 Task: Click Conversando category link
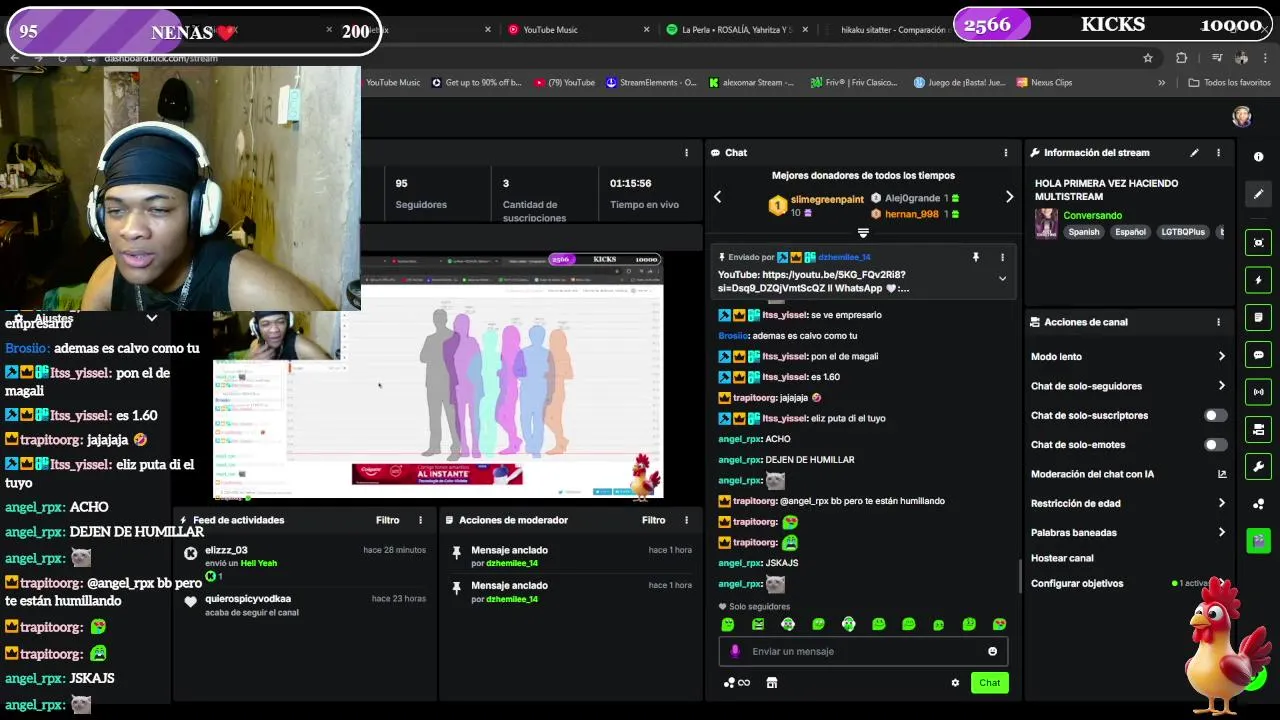point(1092,215)
